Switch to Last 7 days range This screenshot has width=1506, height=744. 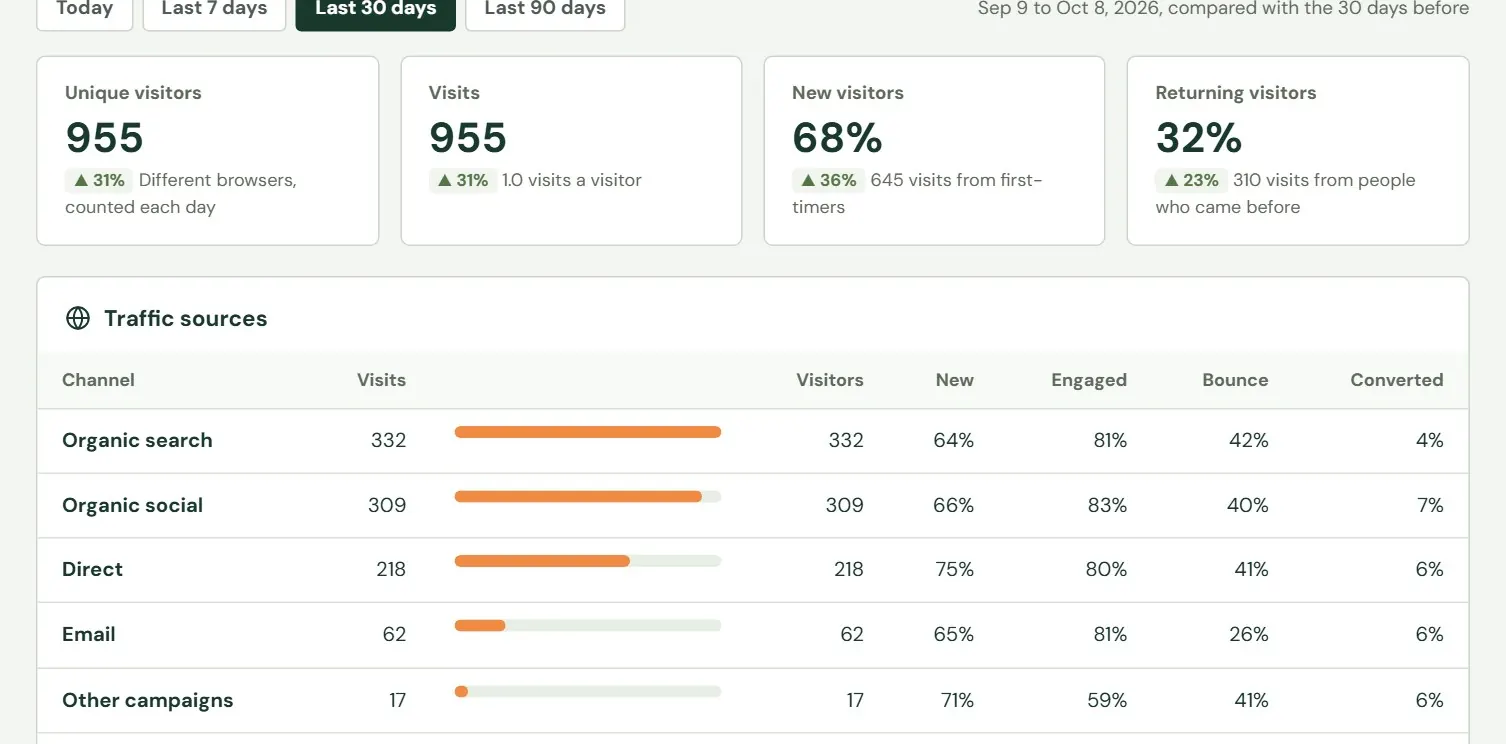click(214, 10)
